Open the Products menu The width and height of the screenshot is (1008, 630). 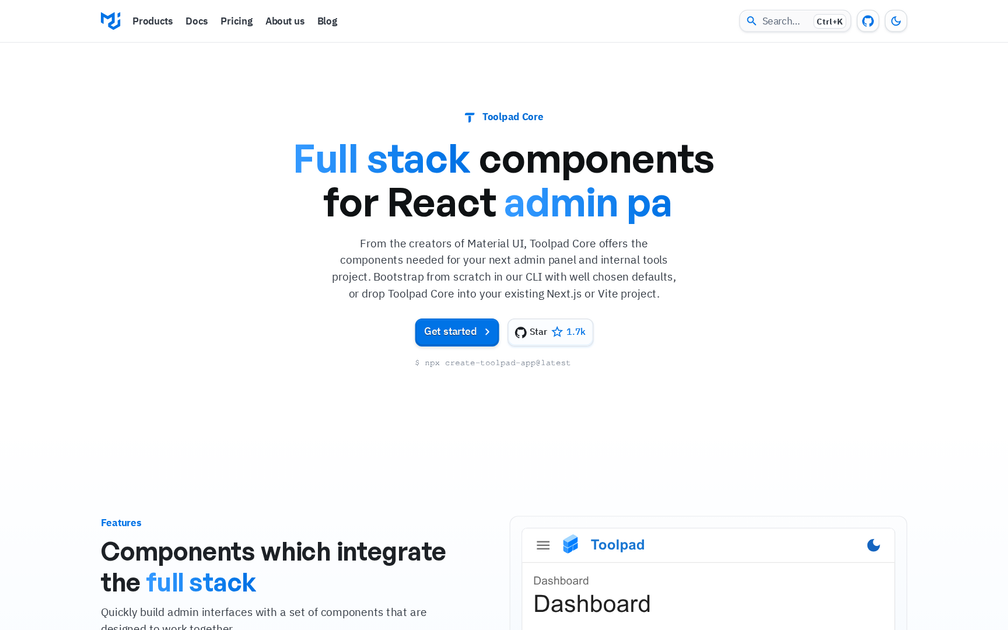click(152, 21)
